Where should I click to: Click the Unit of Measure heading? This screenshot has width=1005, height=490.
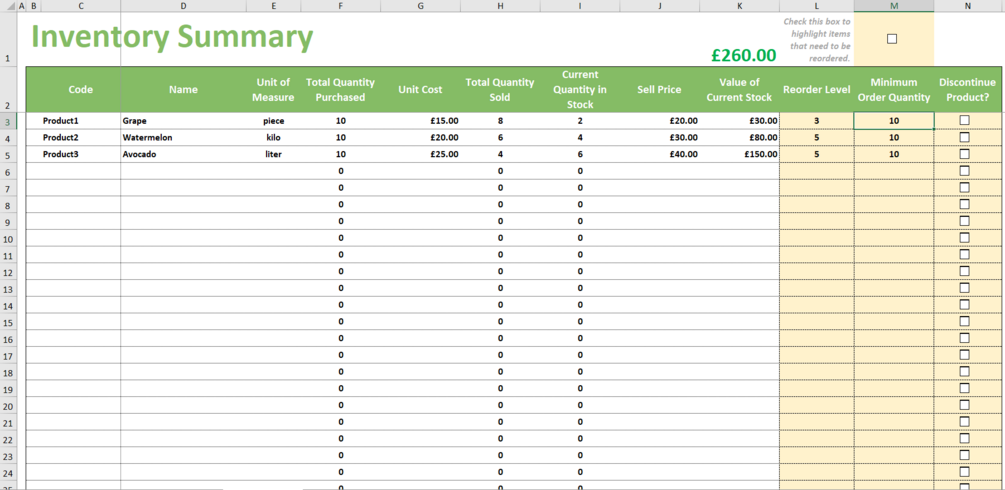(274, 90)
